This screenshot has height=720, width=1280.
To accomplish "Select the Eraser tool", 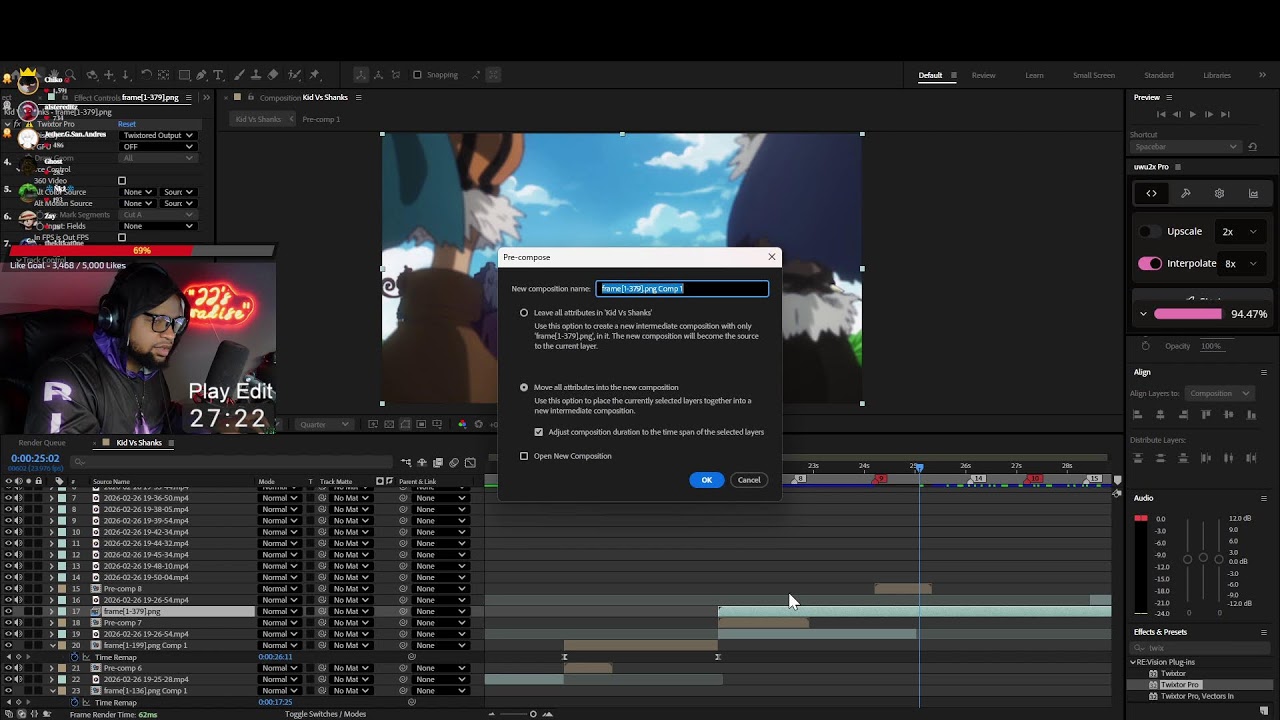I will point(273,75).
